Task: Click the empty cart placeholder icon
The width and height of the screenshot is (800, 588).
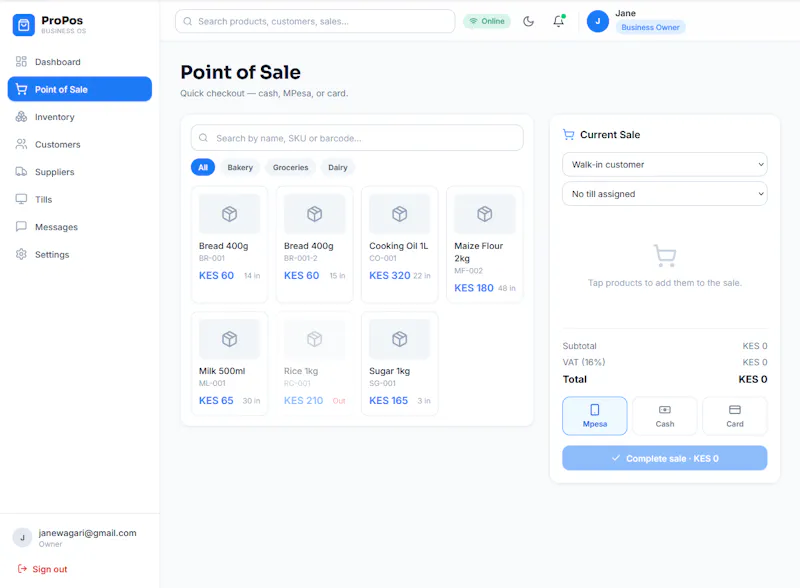Action: point(665,256)
